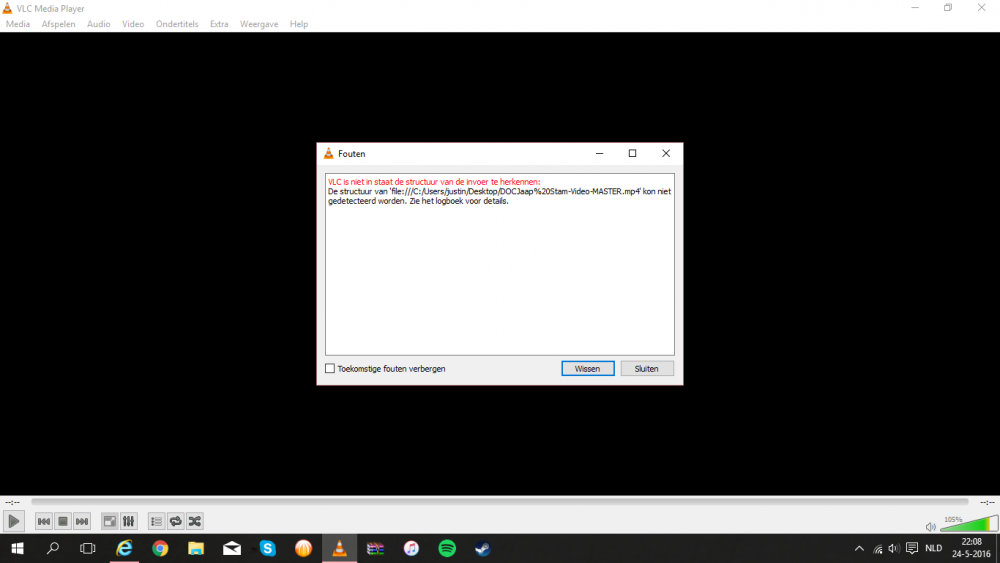The width and height of the screenshot is (1000, 563).
Task: Click the green volume level slider
Action: coord(966,525)
